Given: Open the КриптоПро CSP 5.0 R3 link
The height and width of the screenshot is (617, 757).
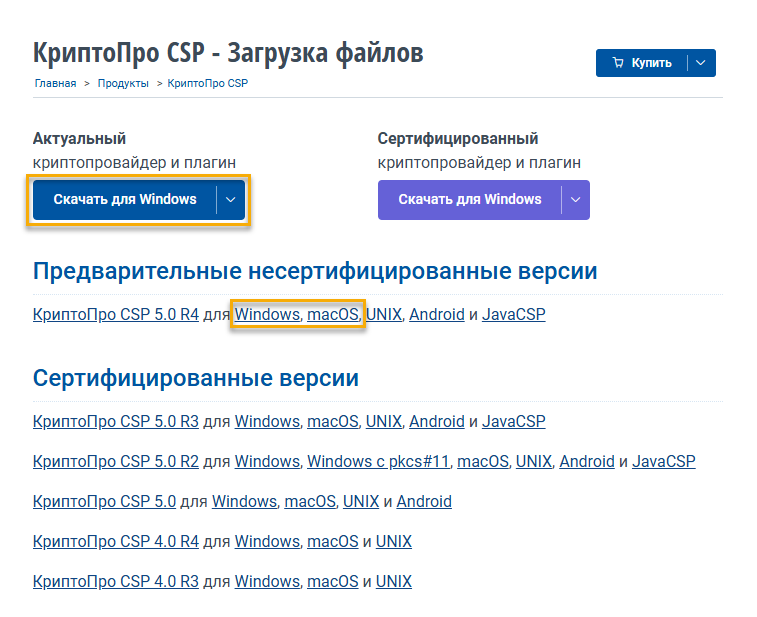Looking at the screenshot, I should [x=116, y=421].
